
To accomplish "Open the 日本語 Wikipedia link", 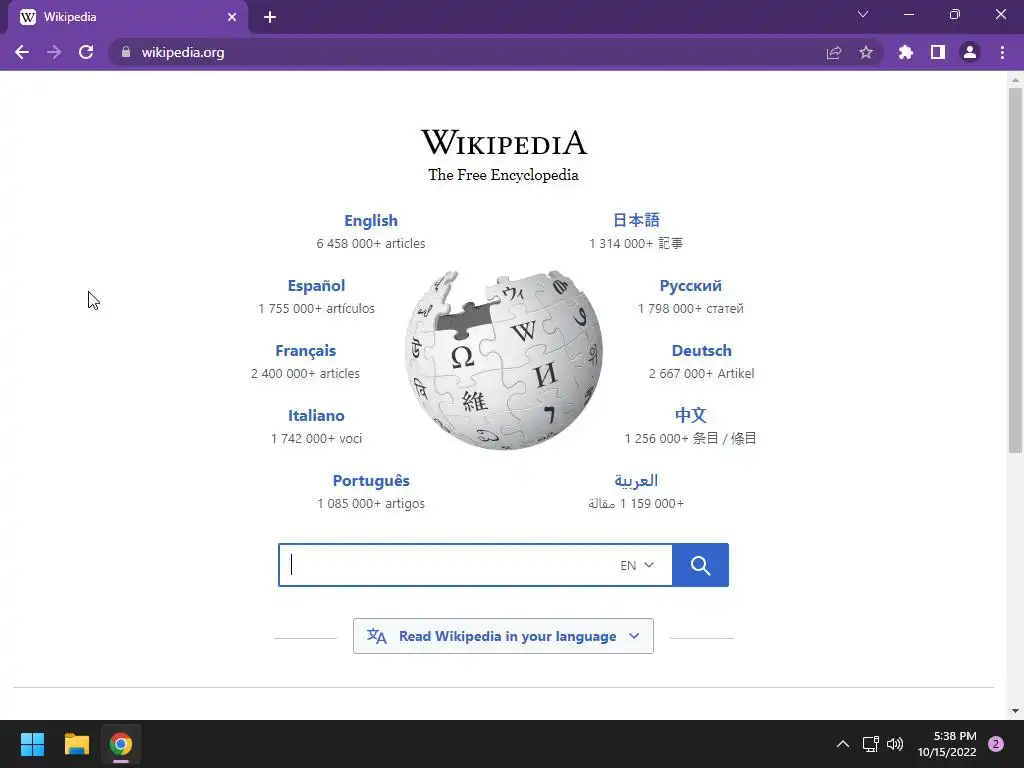I will click(x=636, y=220).
